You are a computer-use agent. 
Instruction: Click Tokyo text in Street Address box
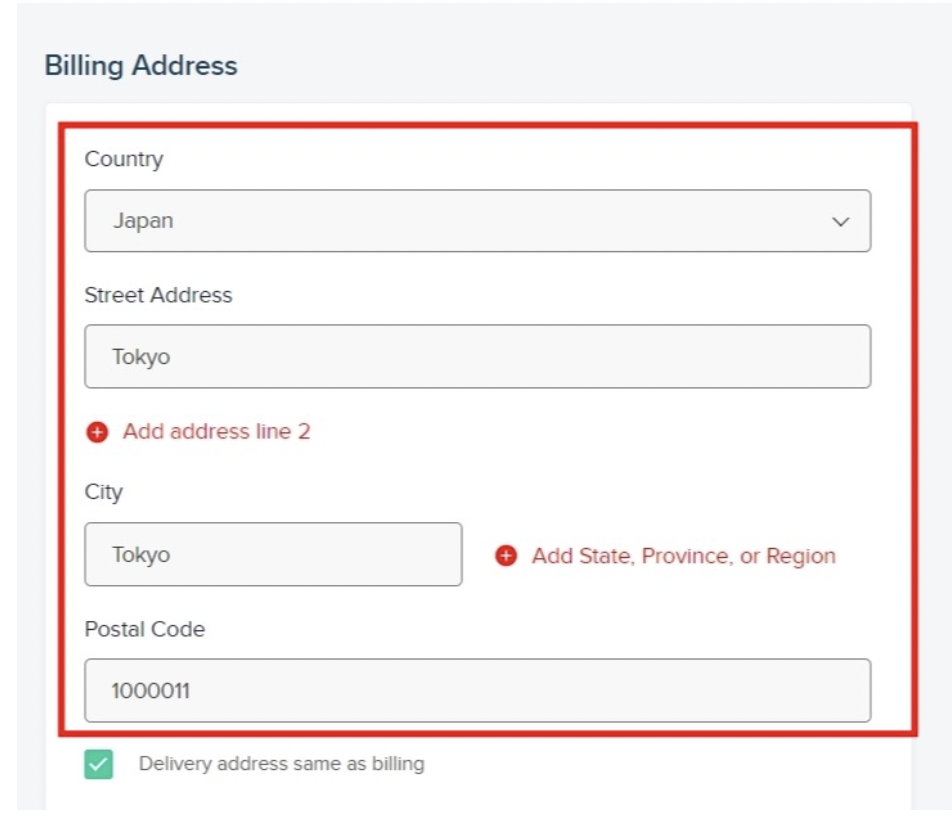141,357
